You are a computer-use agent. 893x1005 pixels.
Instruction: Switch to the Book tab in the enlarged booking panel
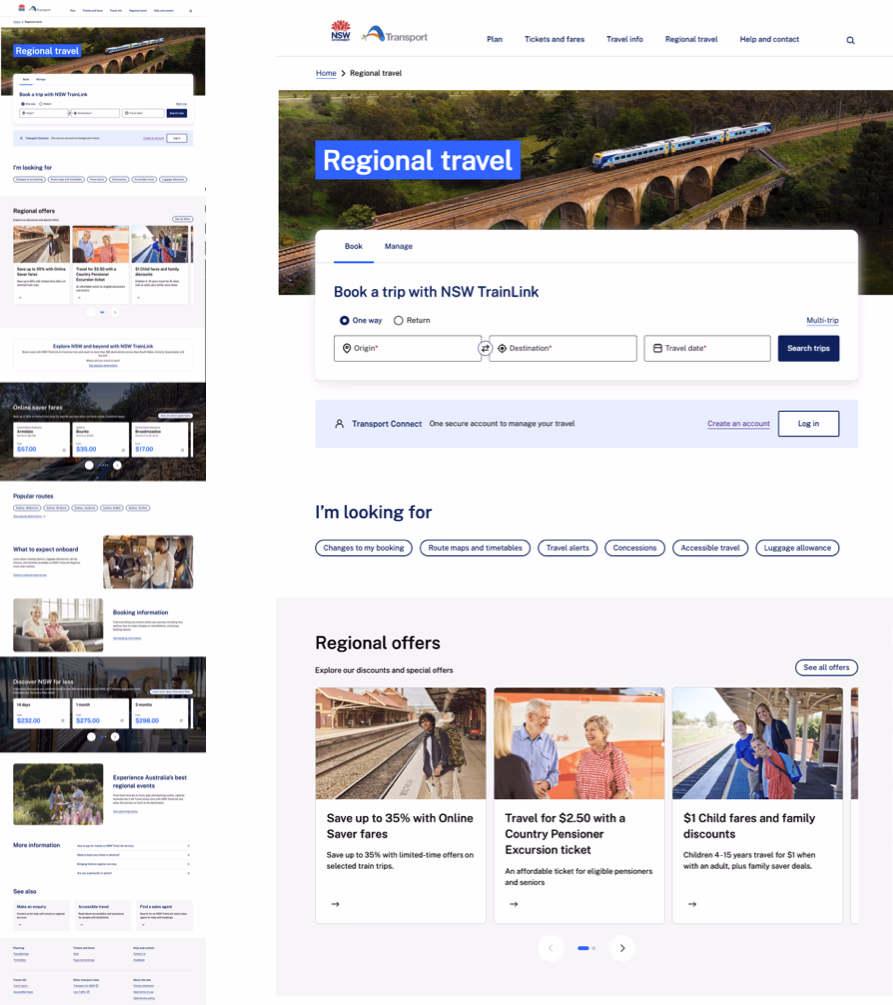353,247
